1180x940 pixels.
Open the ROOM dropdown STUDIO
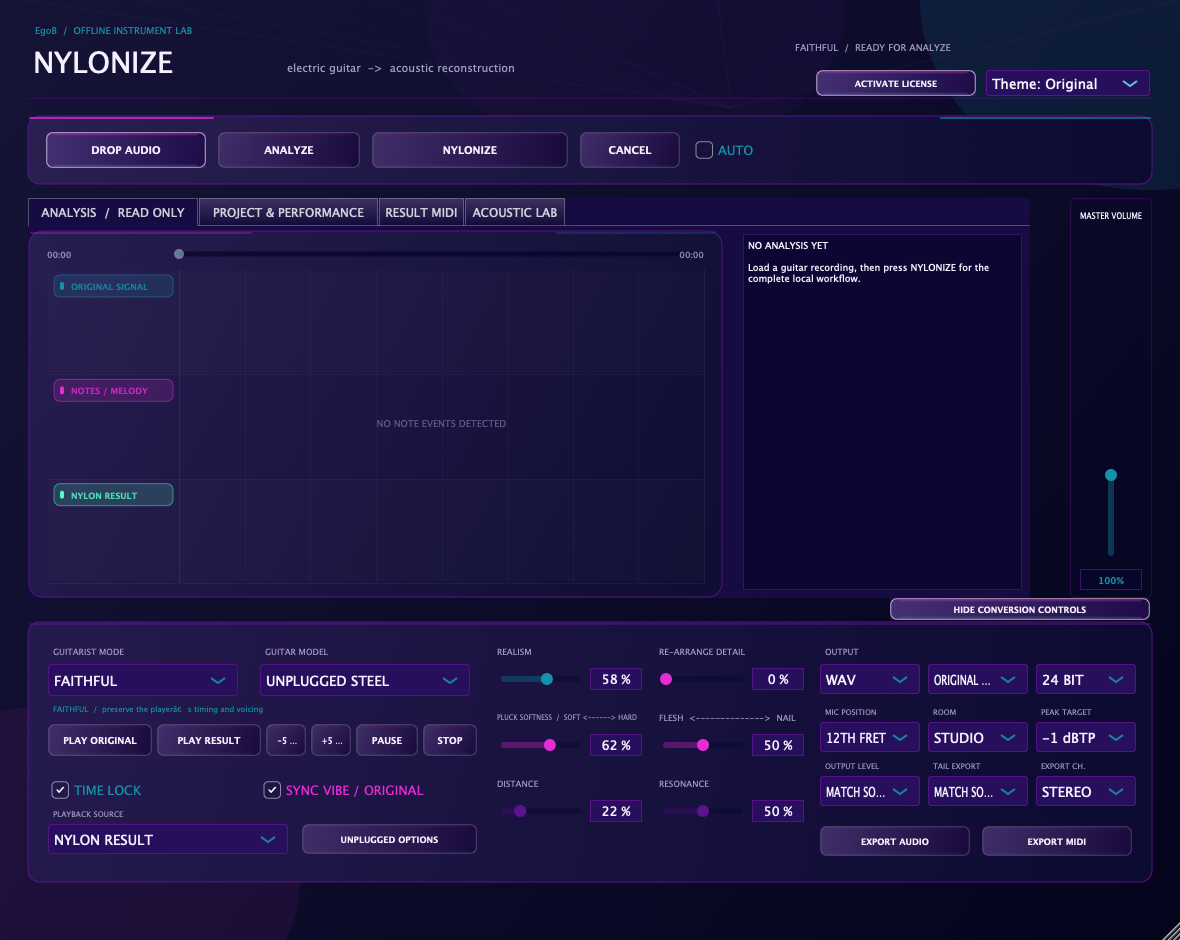[978, 738]
